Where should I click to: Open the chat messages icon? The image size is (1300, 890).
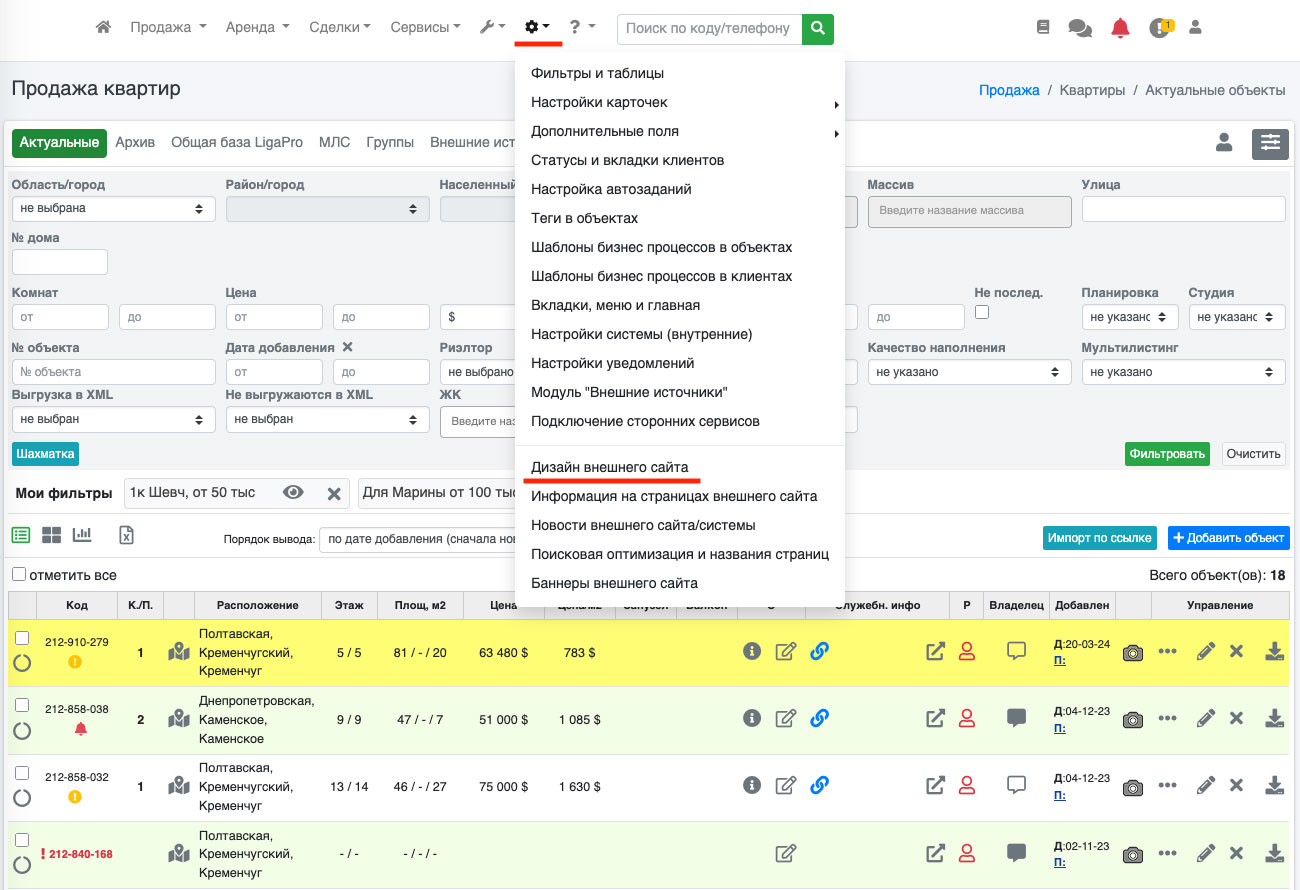click(x=1080, y=28)
